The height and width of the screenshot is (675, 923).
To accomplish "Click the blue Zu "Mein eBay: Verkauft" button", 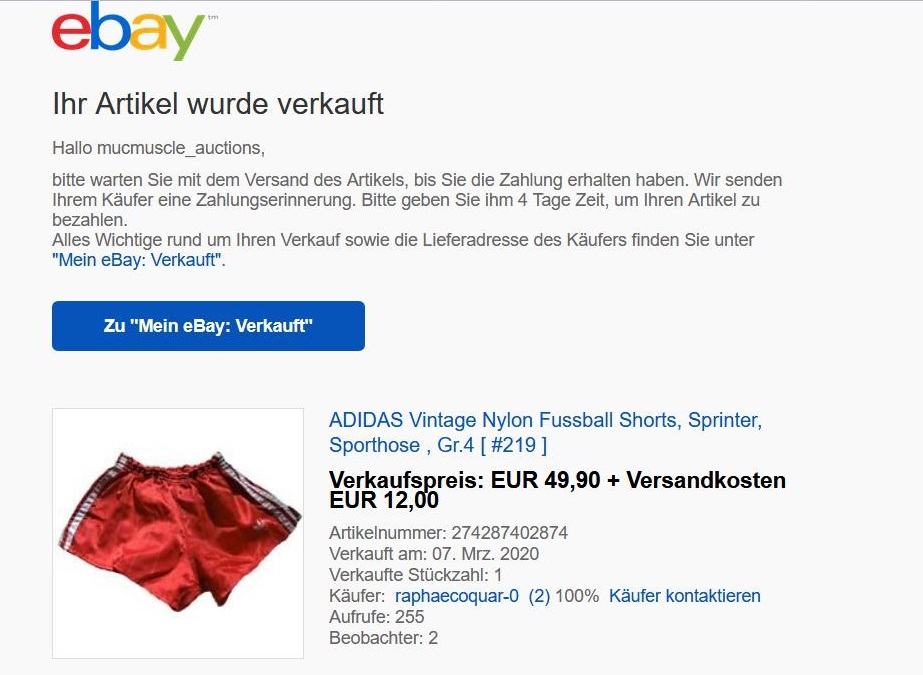I will pos(208,326).
